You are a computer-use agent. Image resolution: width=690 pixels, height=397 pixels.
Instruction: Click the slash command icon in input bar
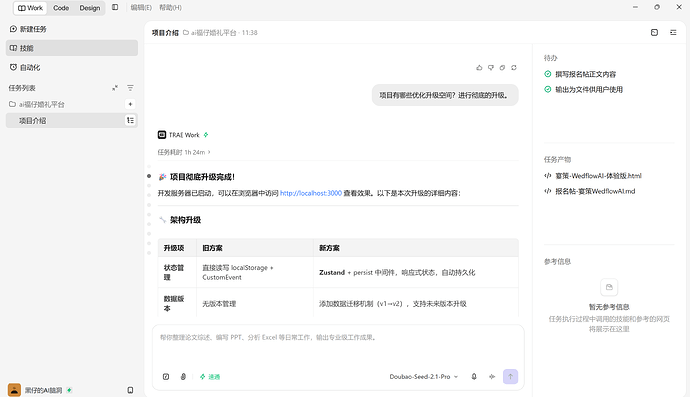[166, 377]
